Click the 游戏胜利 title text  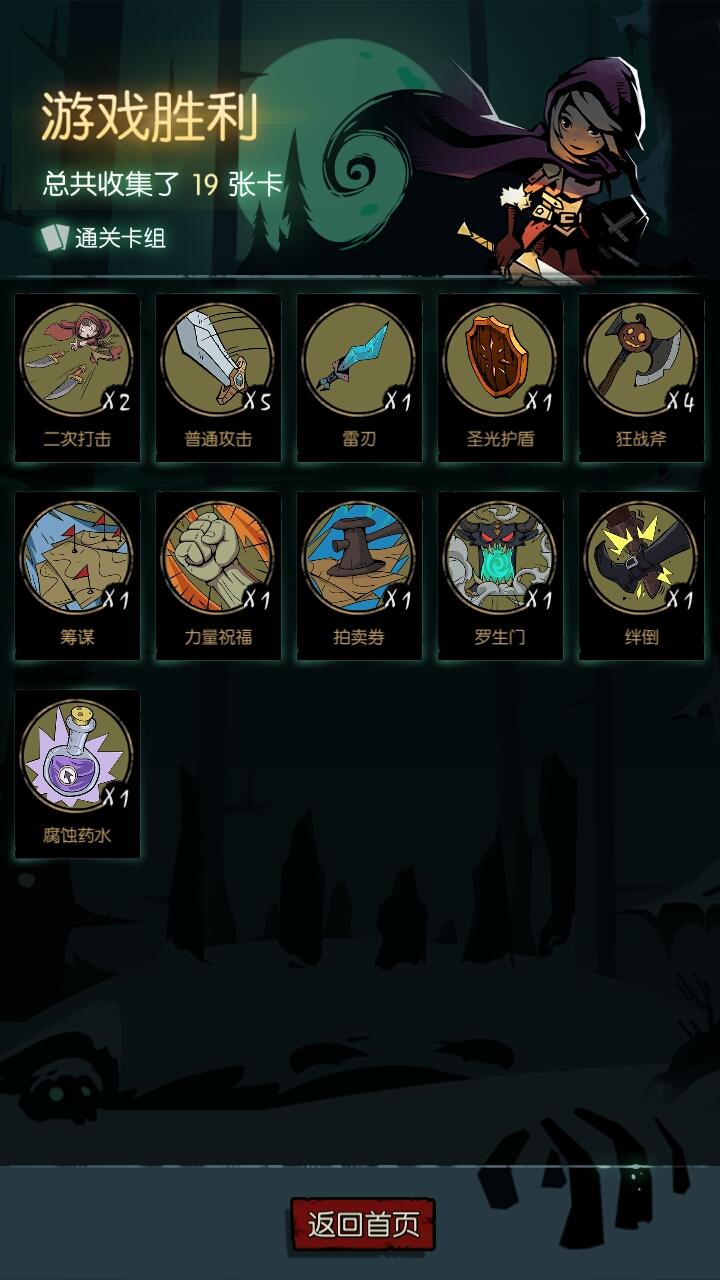tap(150, 117)
